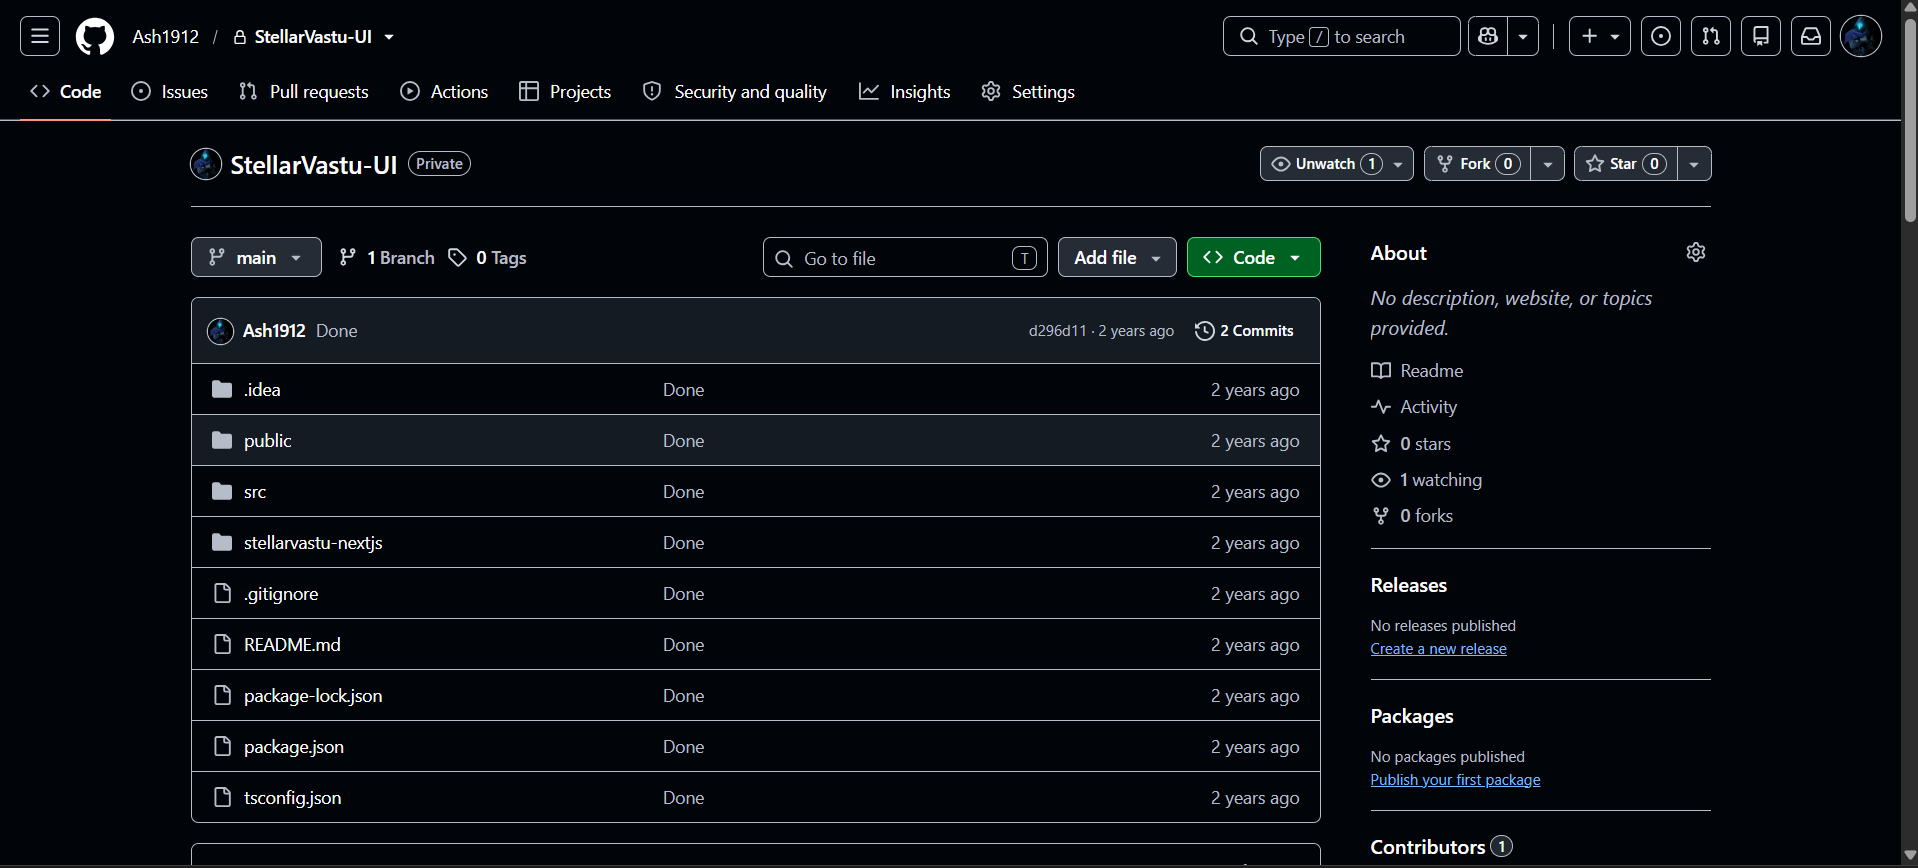View the 0 forks link
The width and height of the screenshot is (1918, 868).
[x=1412, y=516]
